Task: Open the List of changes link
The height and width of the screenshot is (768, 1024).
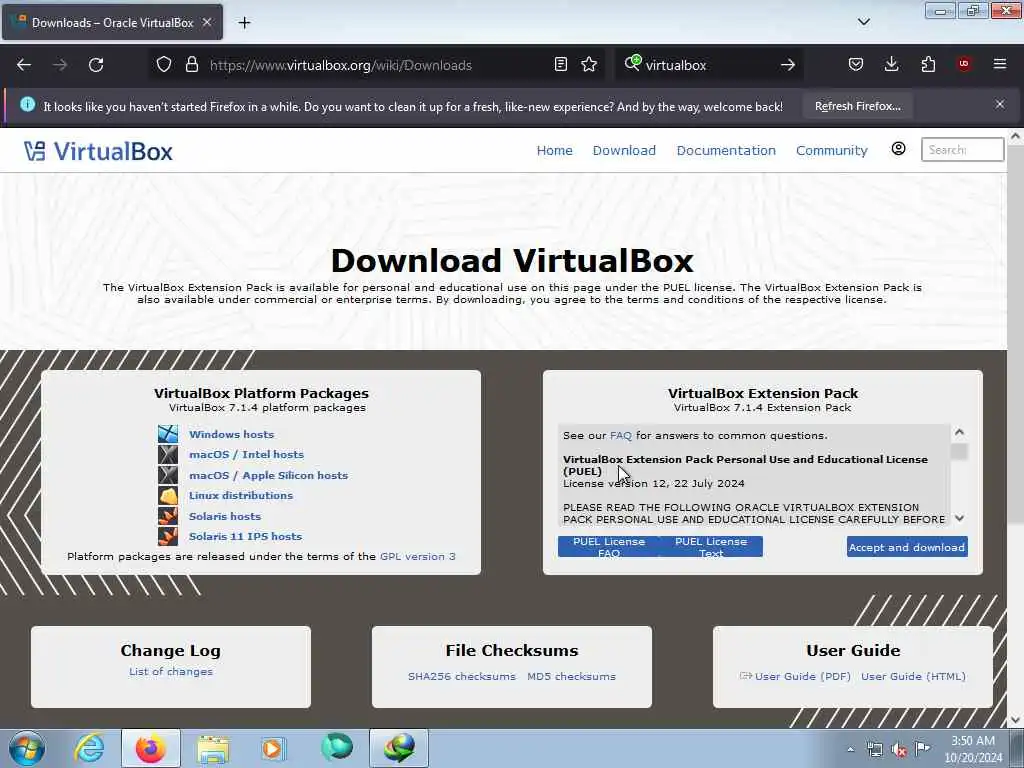Action: 170,671
